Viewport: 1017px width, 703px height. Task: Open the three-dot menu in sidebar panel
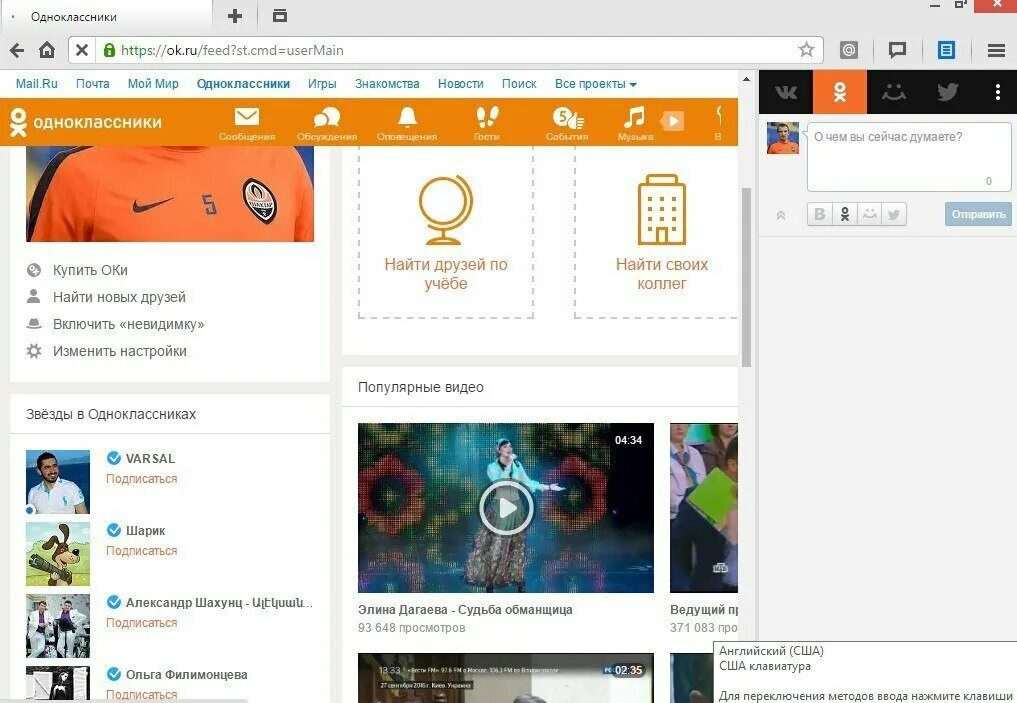click(998, 92)
